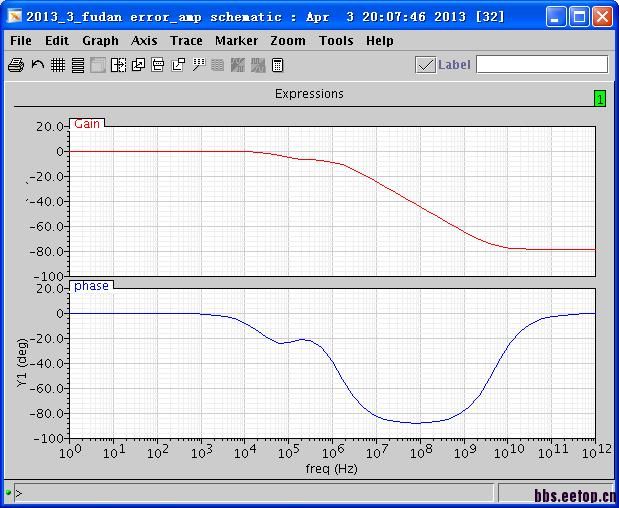This screenshot has height=508, width=619.
Task: Maximize the waveform window
Action: [580, 17]
